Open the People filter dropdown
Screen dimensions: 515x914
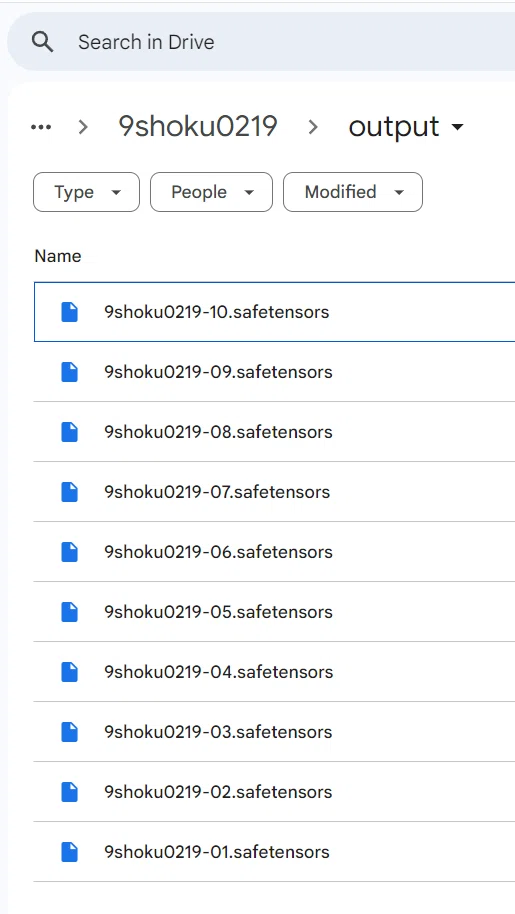(x=211, y=192)
